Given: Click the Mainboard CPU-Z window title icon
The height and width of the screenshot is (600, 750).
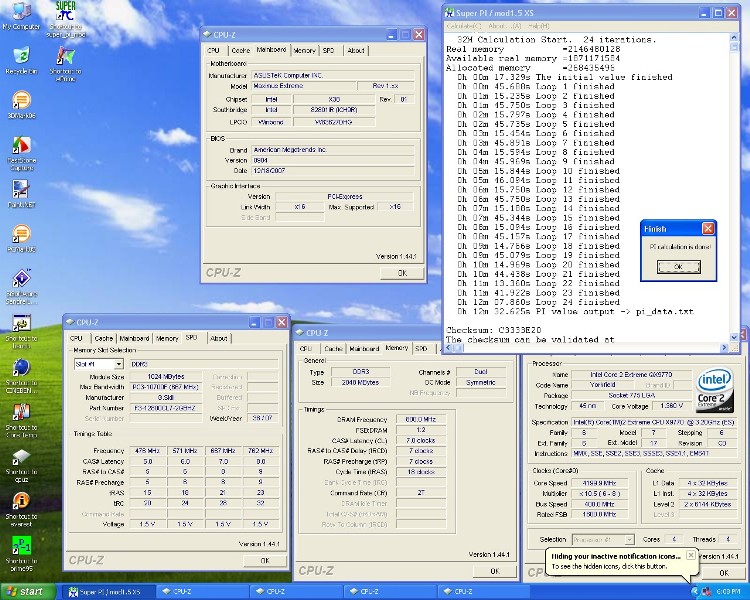Looking at the screenshot, I should [207, 34].
